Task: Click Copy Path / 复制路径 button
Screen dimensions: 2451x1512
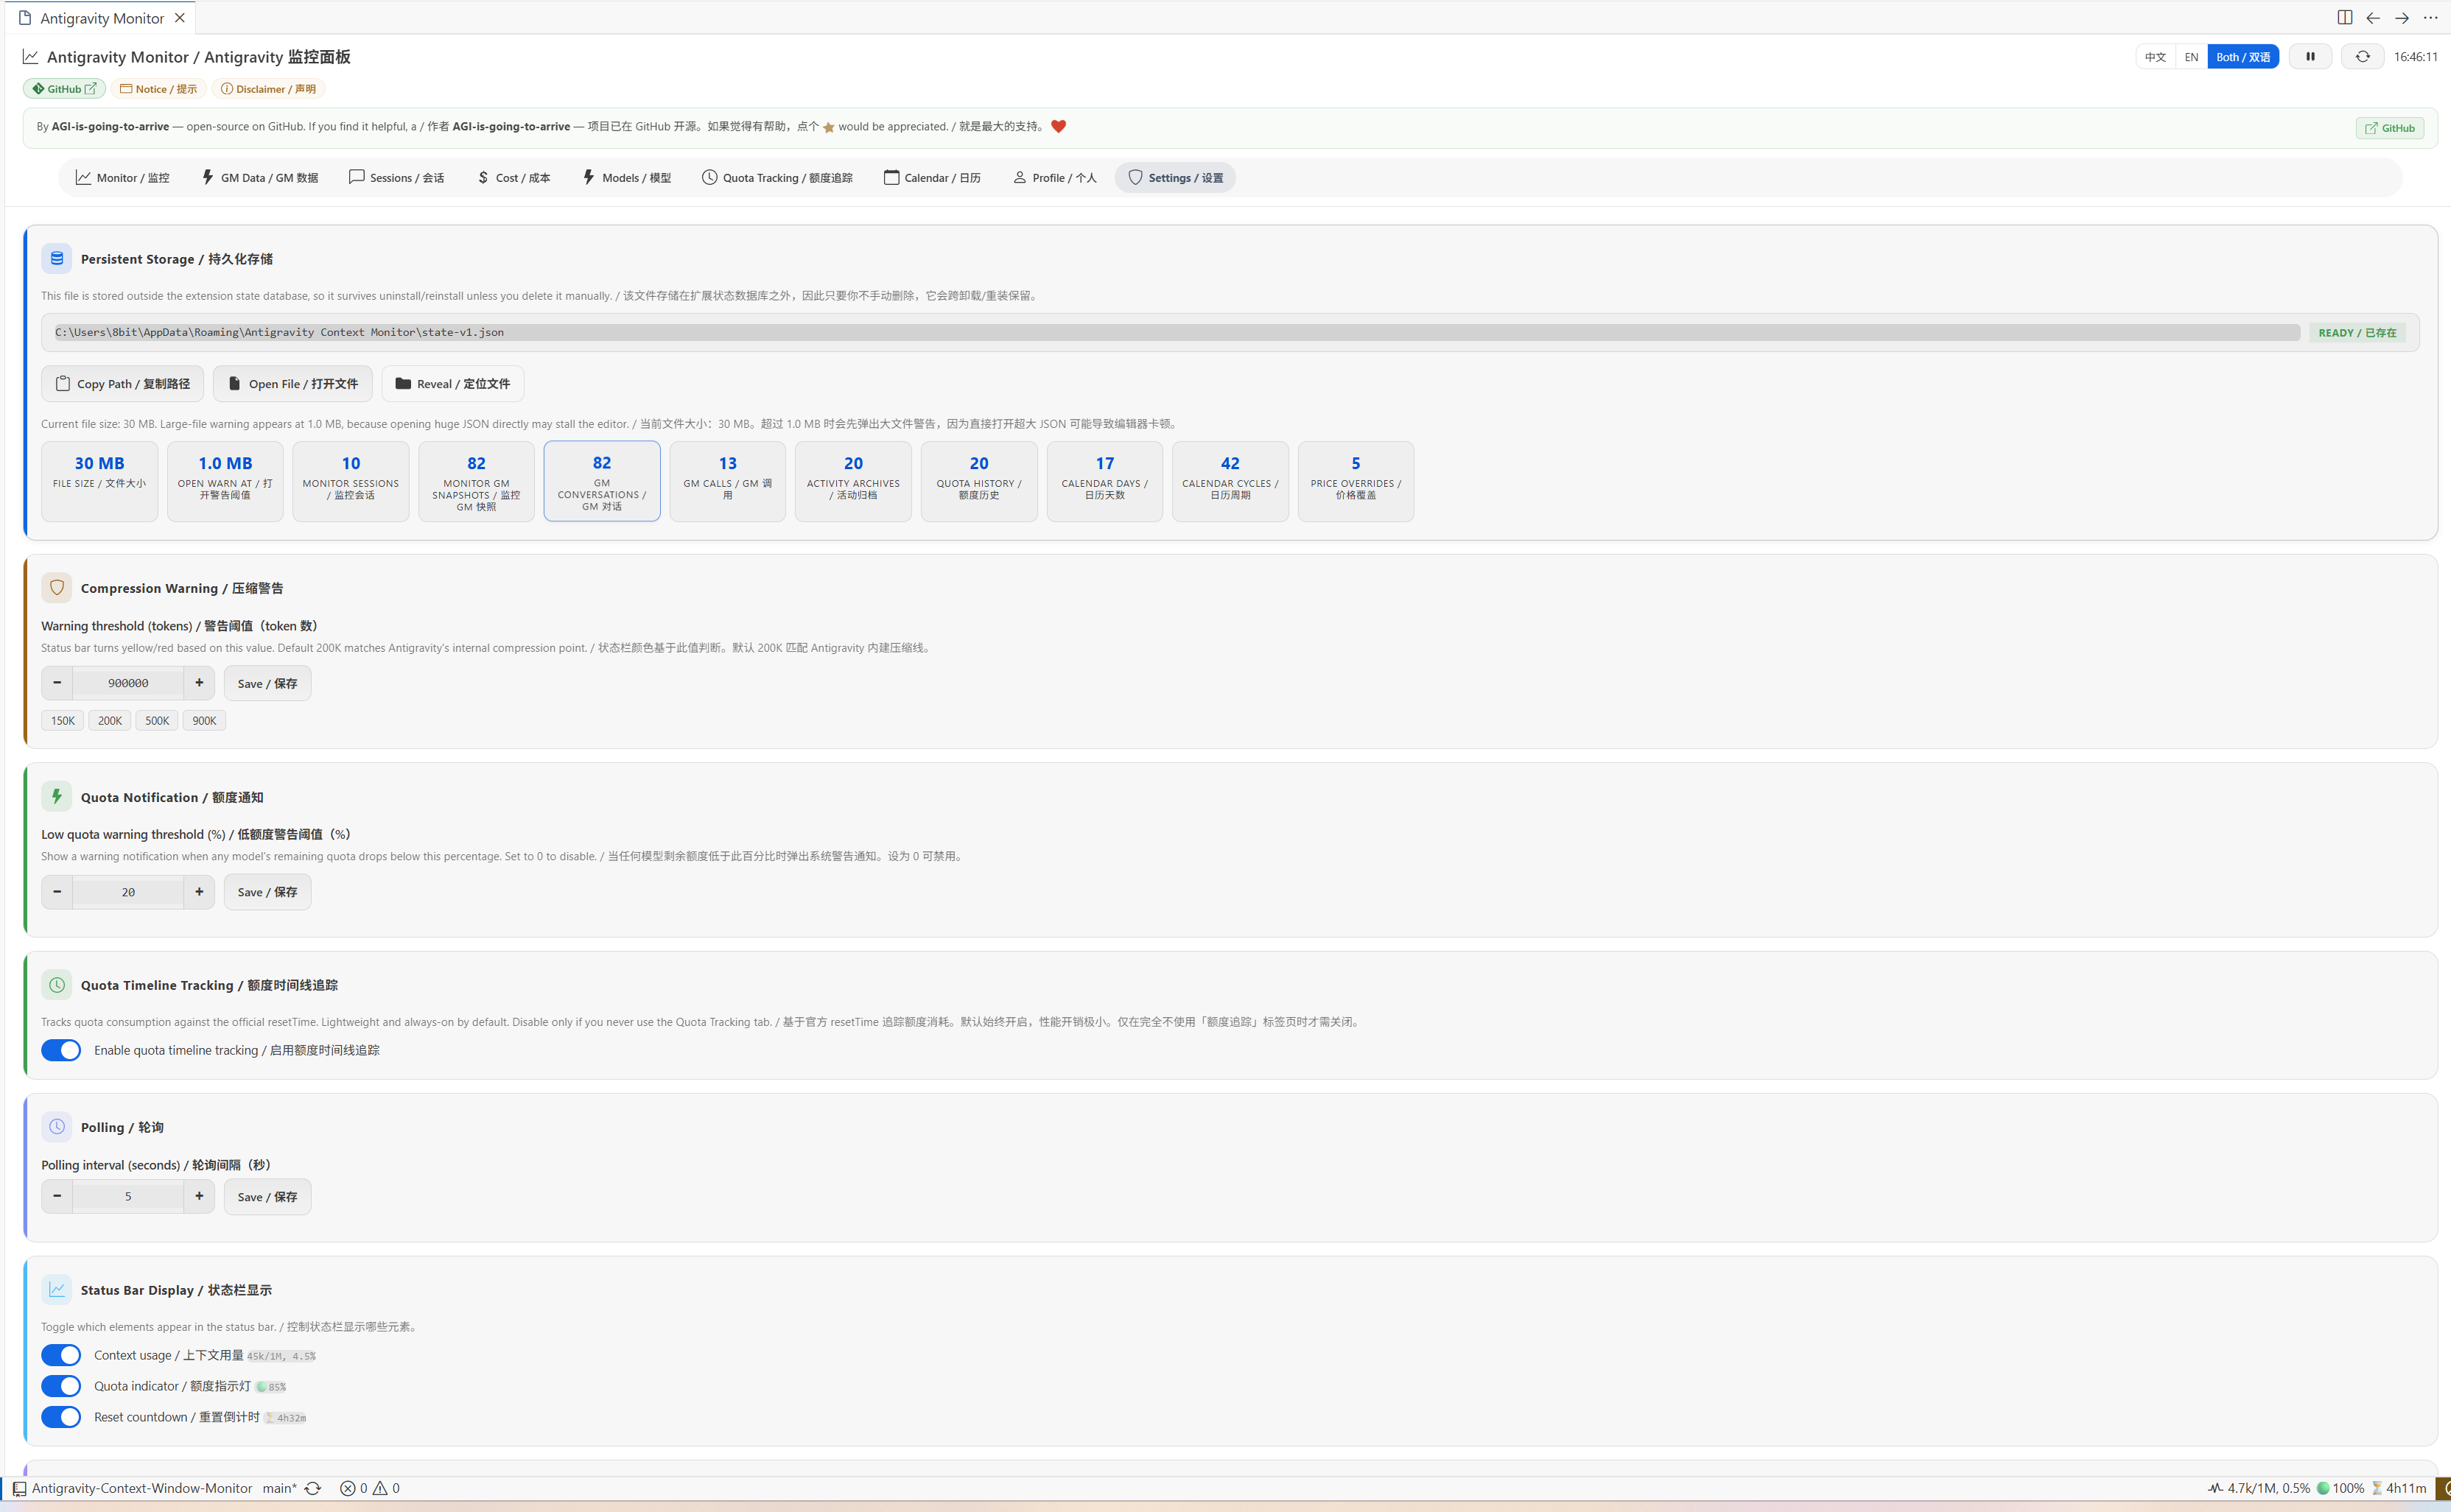Action: (123, 384)
